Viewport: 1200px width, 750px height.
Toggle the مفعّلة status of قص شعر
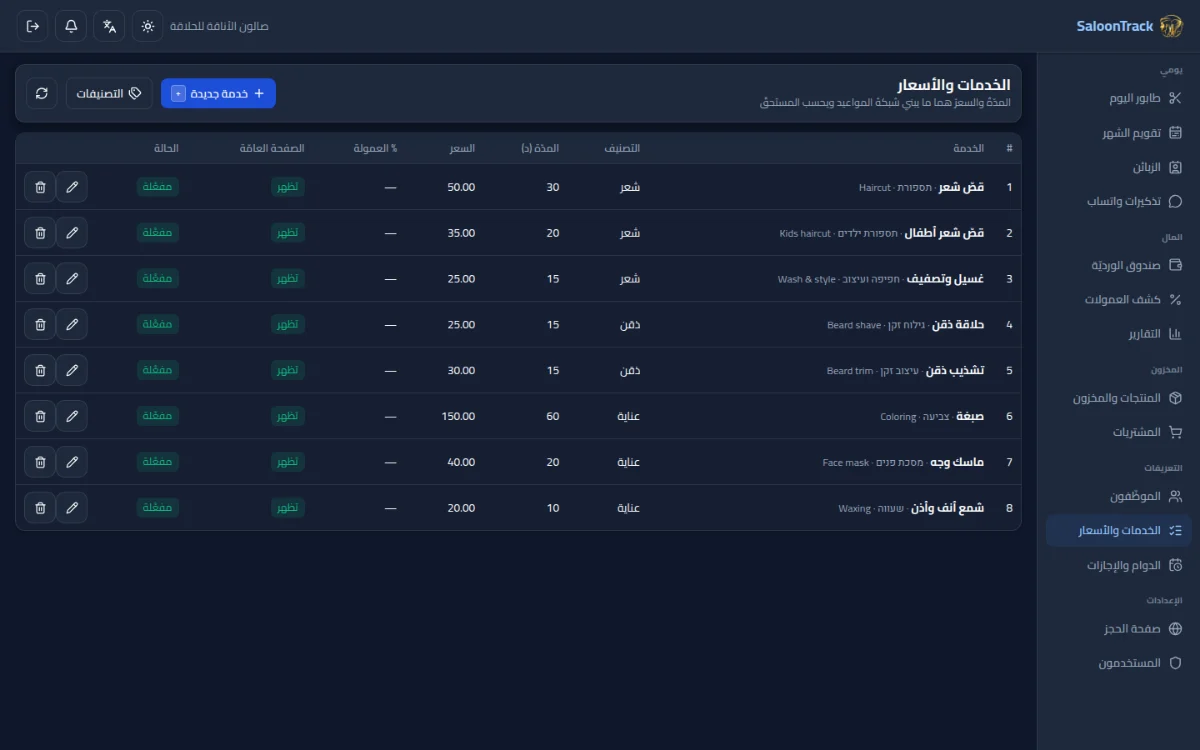pyautogui.click(x=158, y=187)
